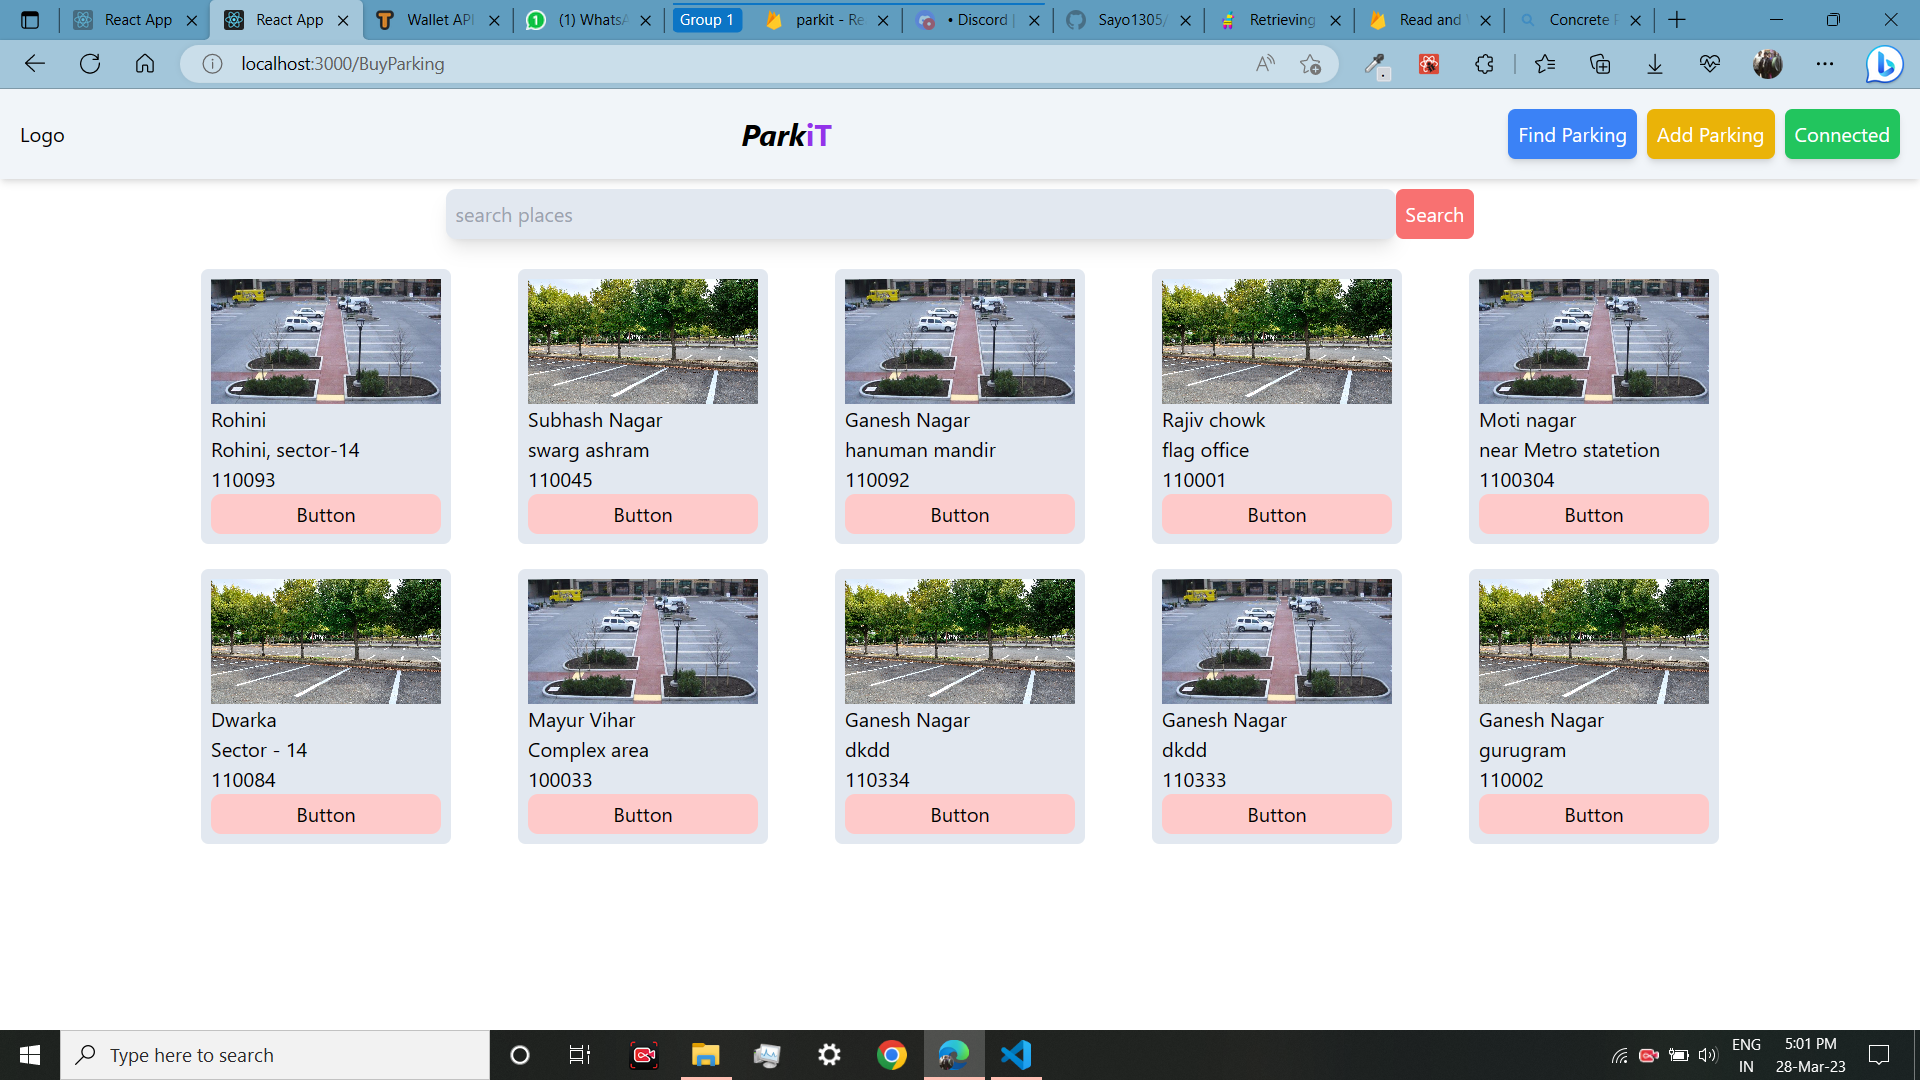Click the add to favorites star icon
Image resolution: width=1920 pixels, height=1080 pixels.
pyautogui.click(x=1310, y=64)
